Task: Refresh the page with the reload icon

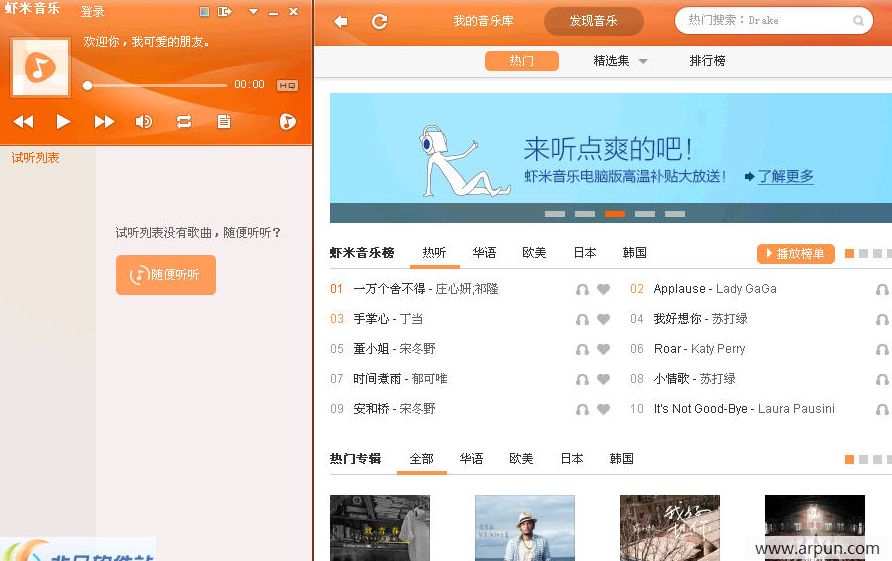Action: click(x=379, y=22)
